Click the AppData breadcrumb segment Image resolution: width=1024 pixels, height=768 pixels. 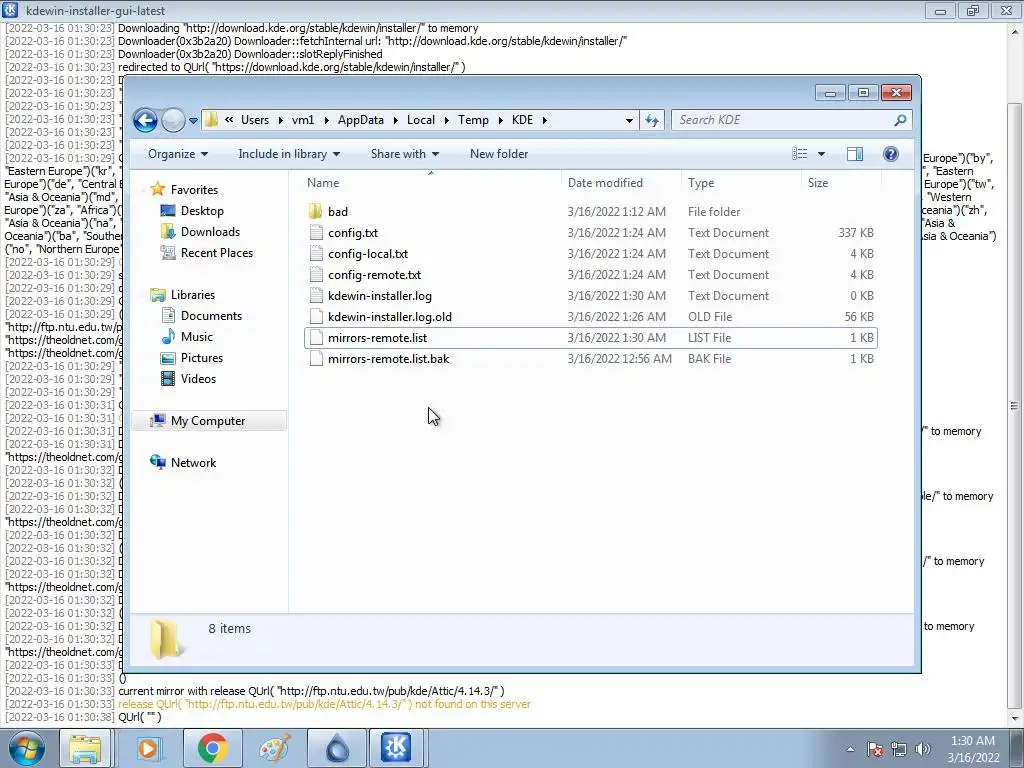[360, 120]
